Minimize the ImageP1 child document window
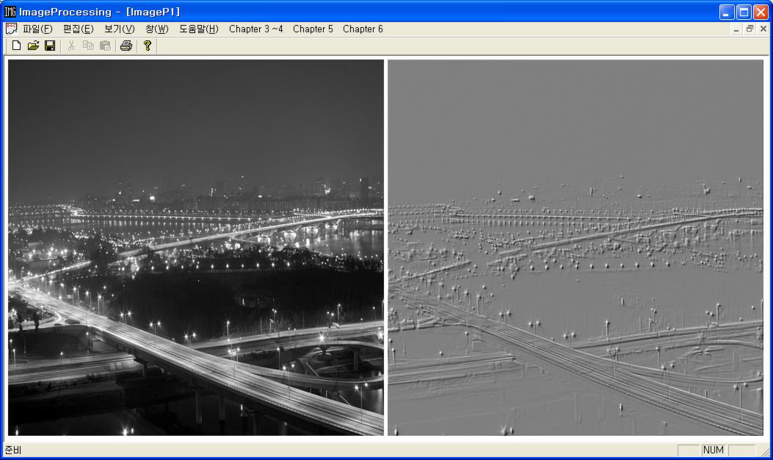 click(736, 29)
